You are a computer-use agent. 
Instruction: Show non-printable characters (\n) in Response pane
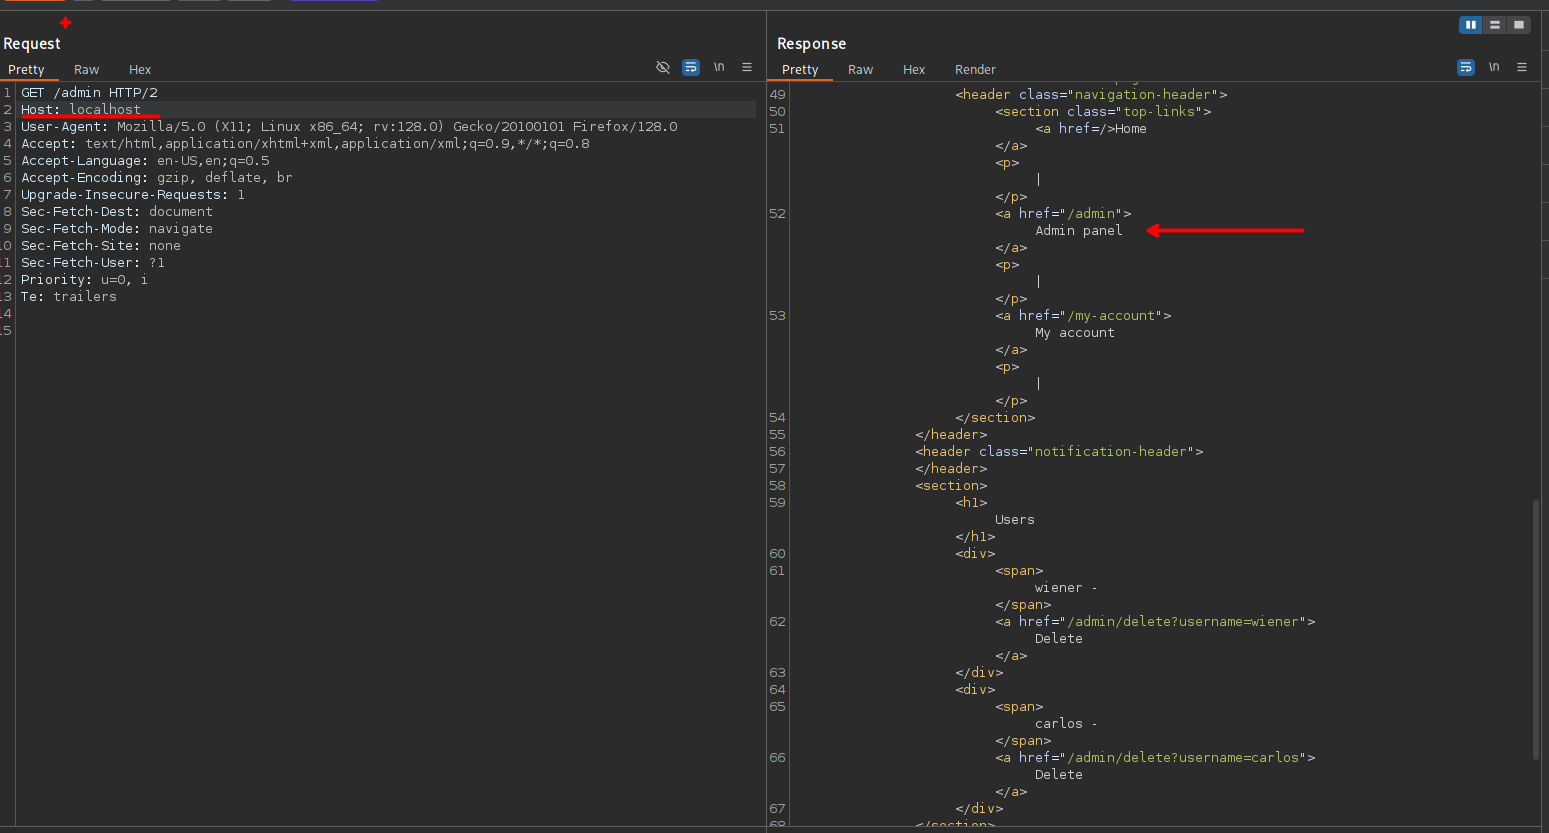pyautogui.click(x=1494, y=67)
